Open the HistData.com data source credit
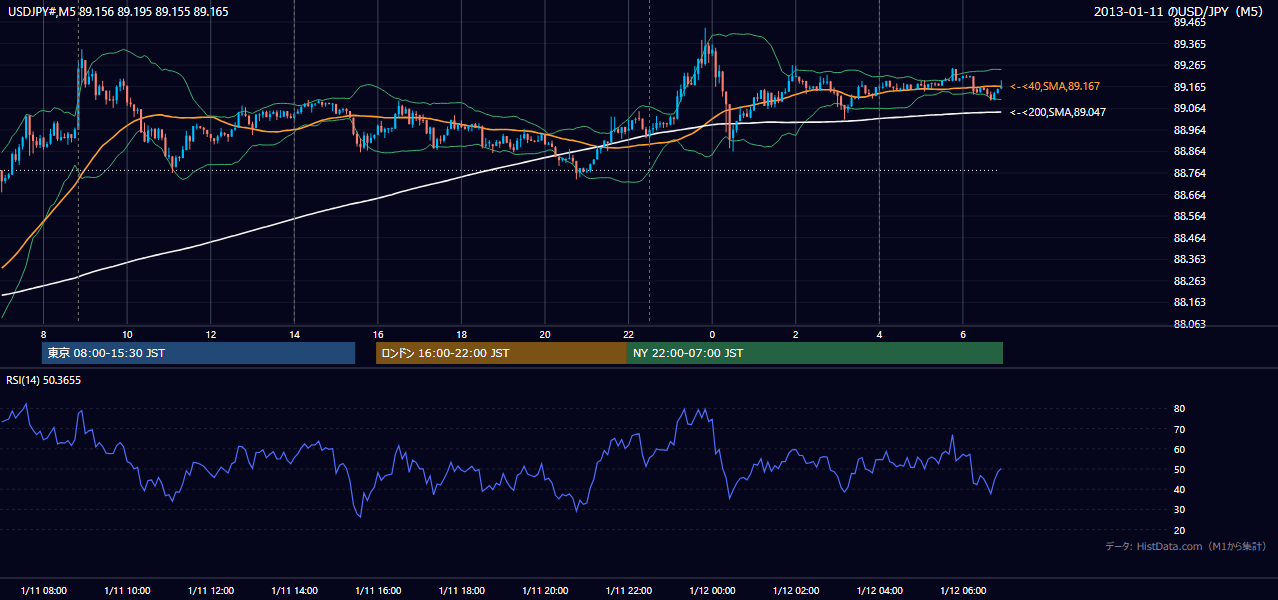The width and height of the screenshot is (1278, 600). 1186,546
